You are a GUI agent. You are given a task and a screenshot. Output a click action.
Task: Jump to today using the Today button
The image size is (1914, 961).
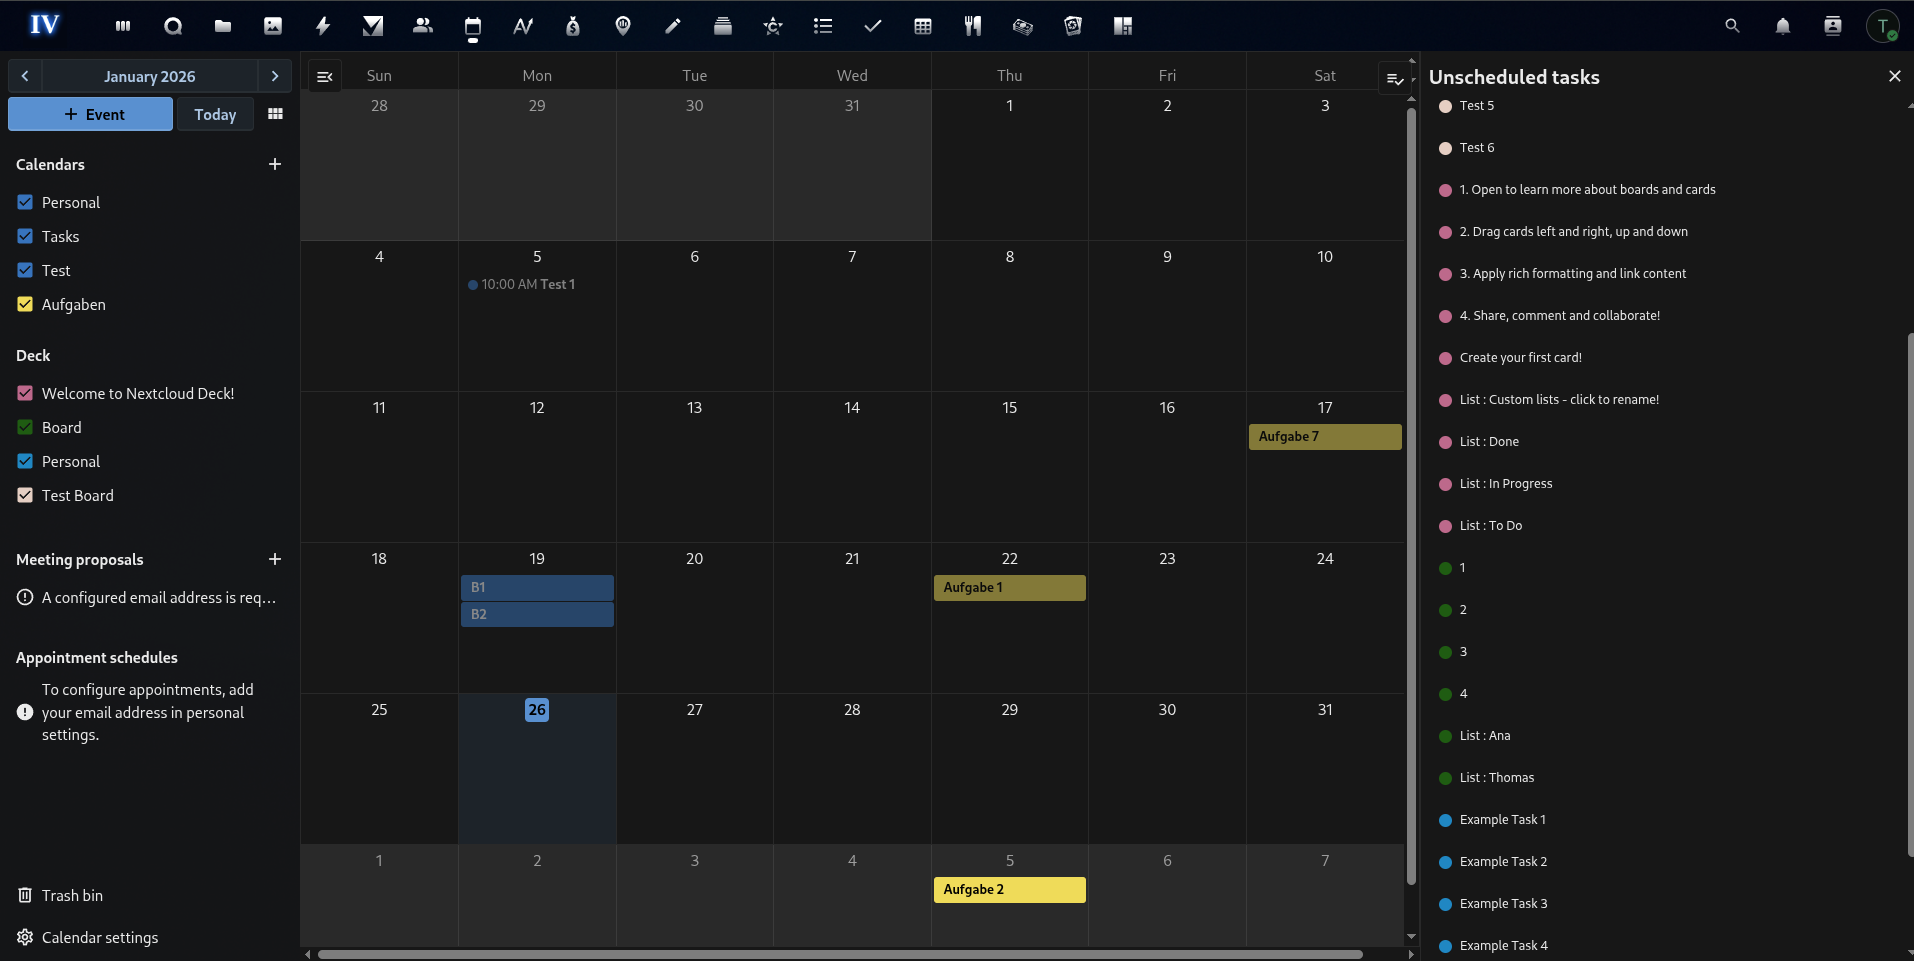pyautogui.click(x=215, y=114)
